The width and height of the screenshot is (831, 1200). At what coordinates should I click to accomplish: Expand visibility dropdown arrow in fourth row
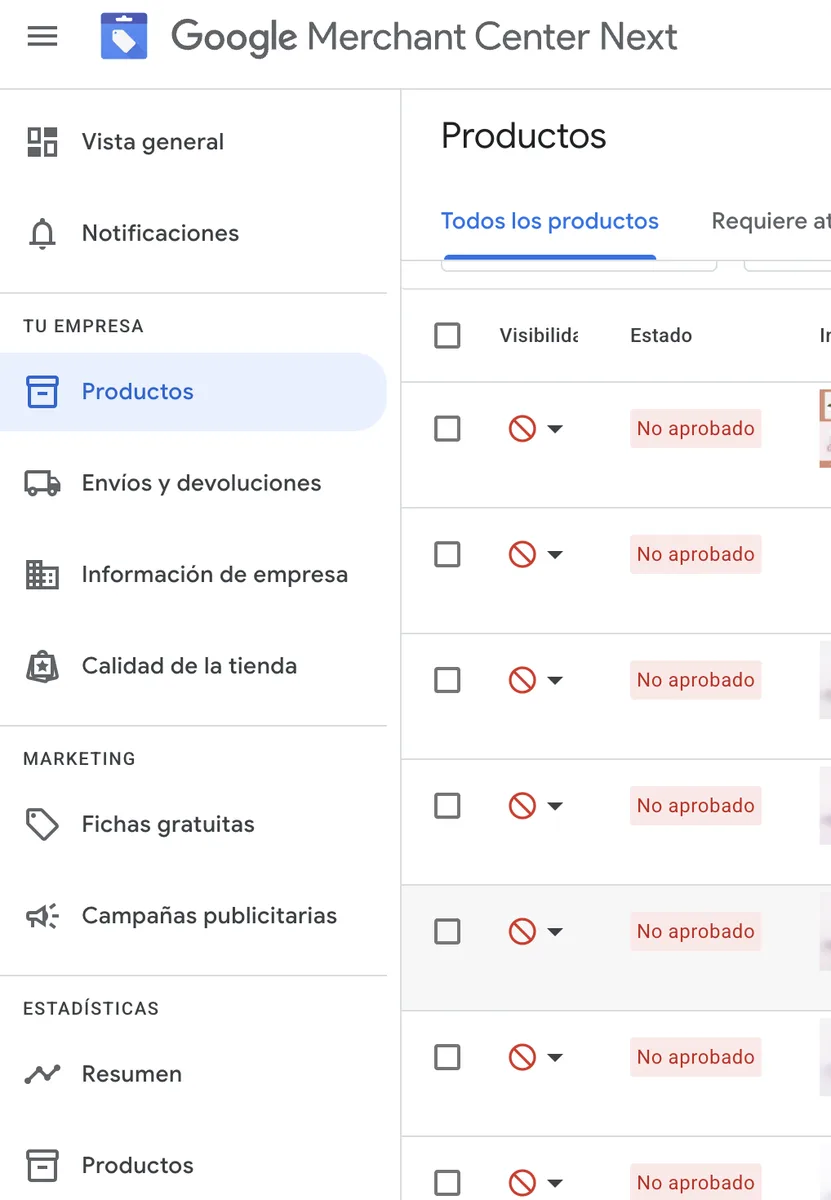(555, 807)
